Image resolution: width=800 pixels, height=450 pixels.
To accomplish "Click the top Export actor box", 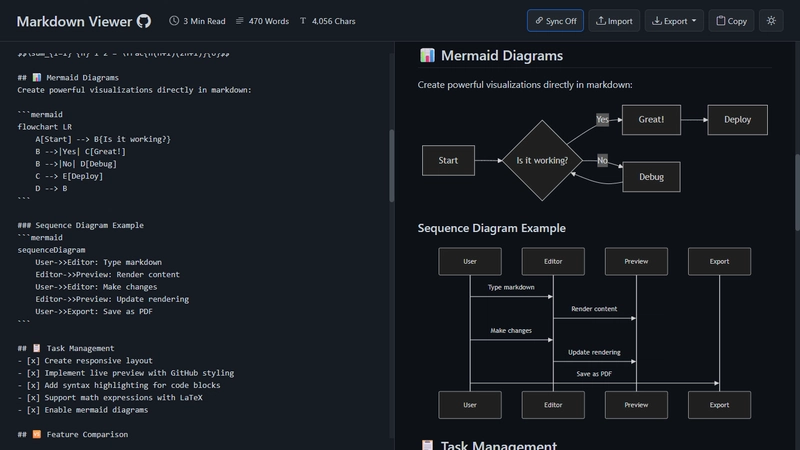I will [719, 261].
